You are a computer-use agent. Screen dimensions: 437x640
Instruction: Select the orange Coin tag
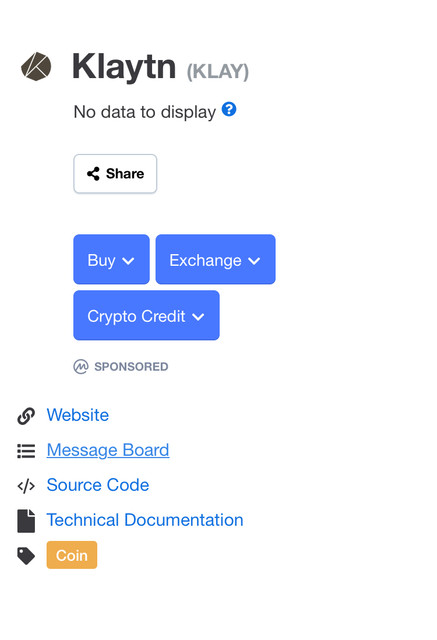coord(72,555)
